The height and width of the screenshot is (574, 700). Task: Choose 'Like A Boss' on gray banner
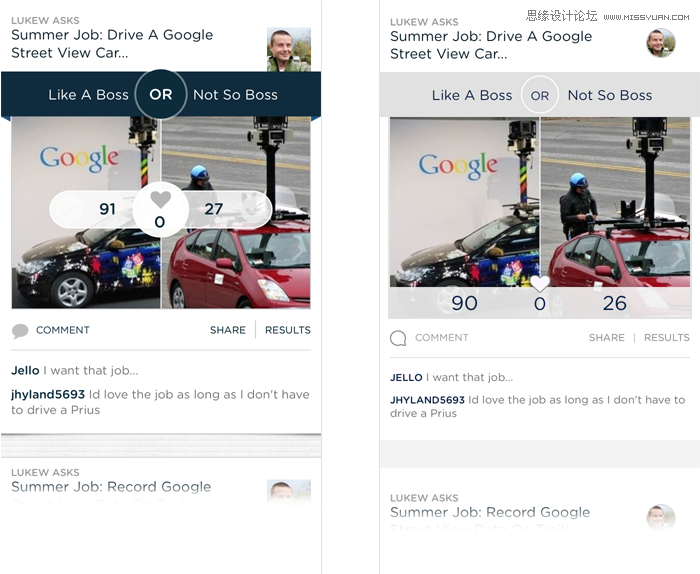(x=472, y=95)
